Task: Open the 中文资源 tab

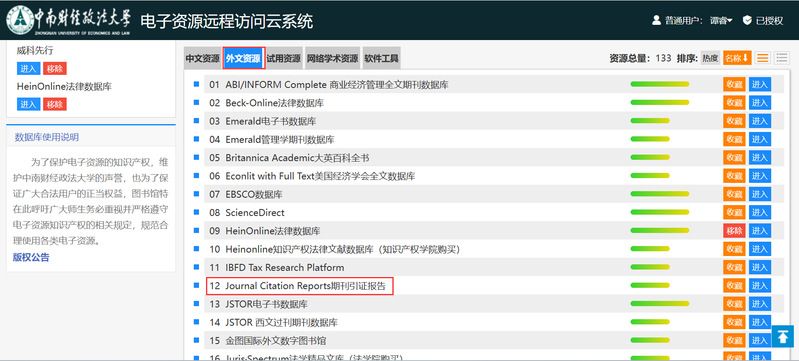Action: [x=202, y=58]
